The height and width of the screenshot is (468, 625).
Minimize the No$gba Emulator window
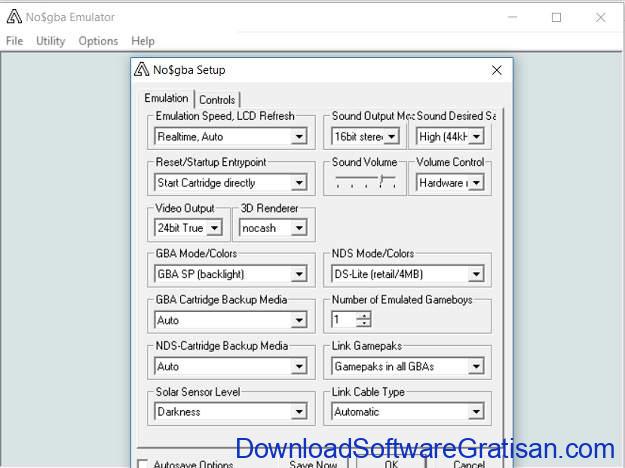(513, 18)
